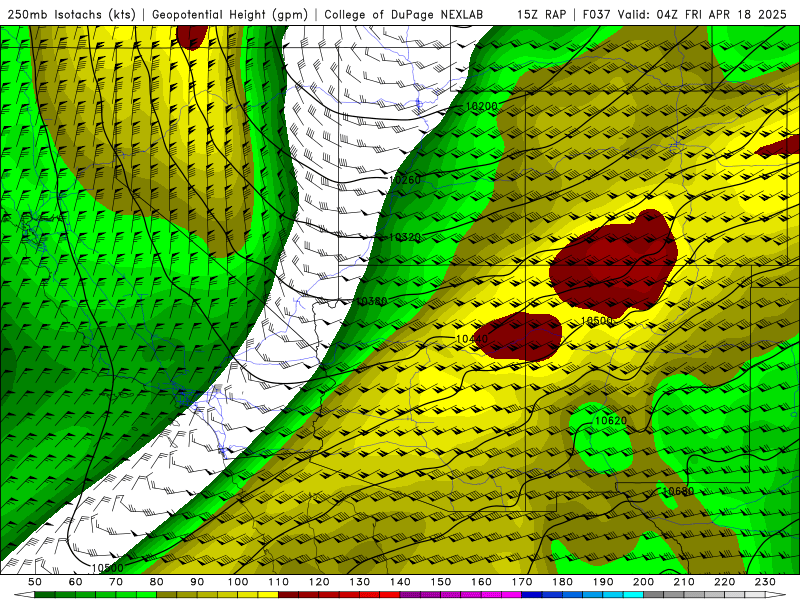
Task: Click the 170 value on the color scale
Action: pos(522,582)
